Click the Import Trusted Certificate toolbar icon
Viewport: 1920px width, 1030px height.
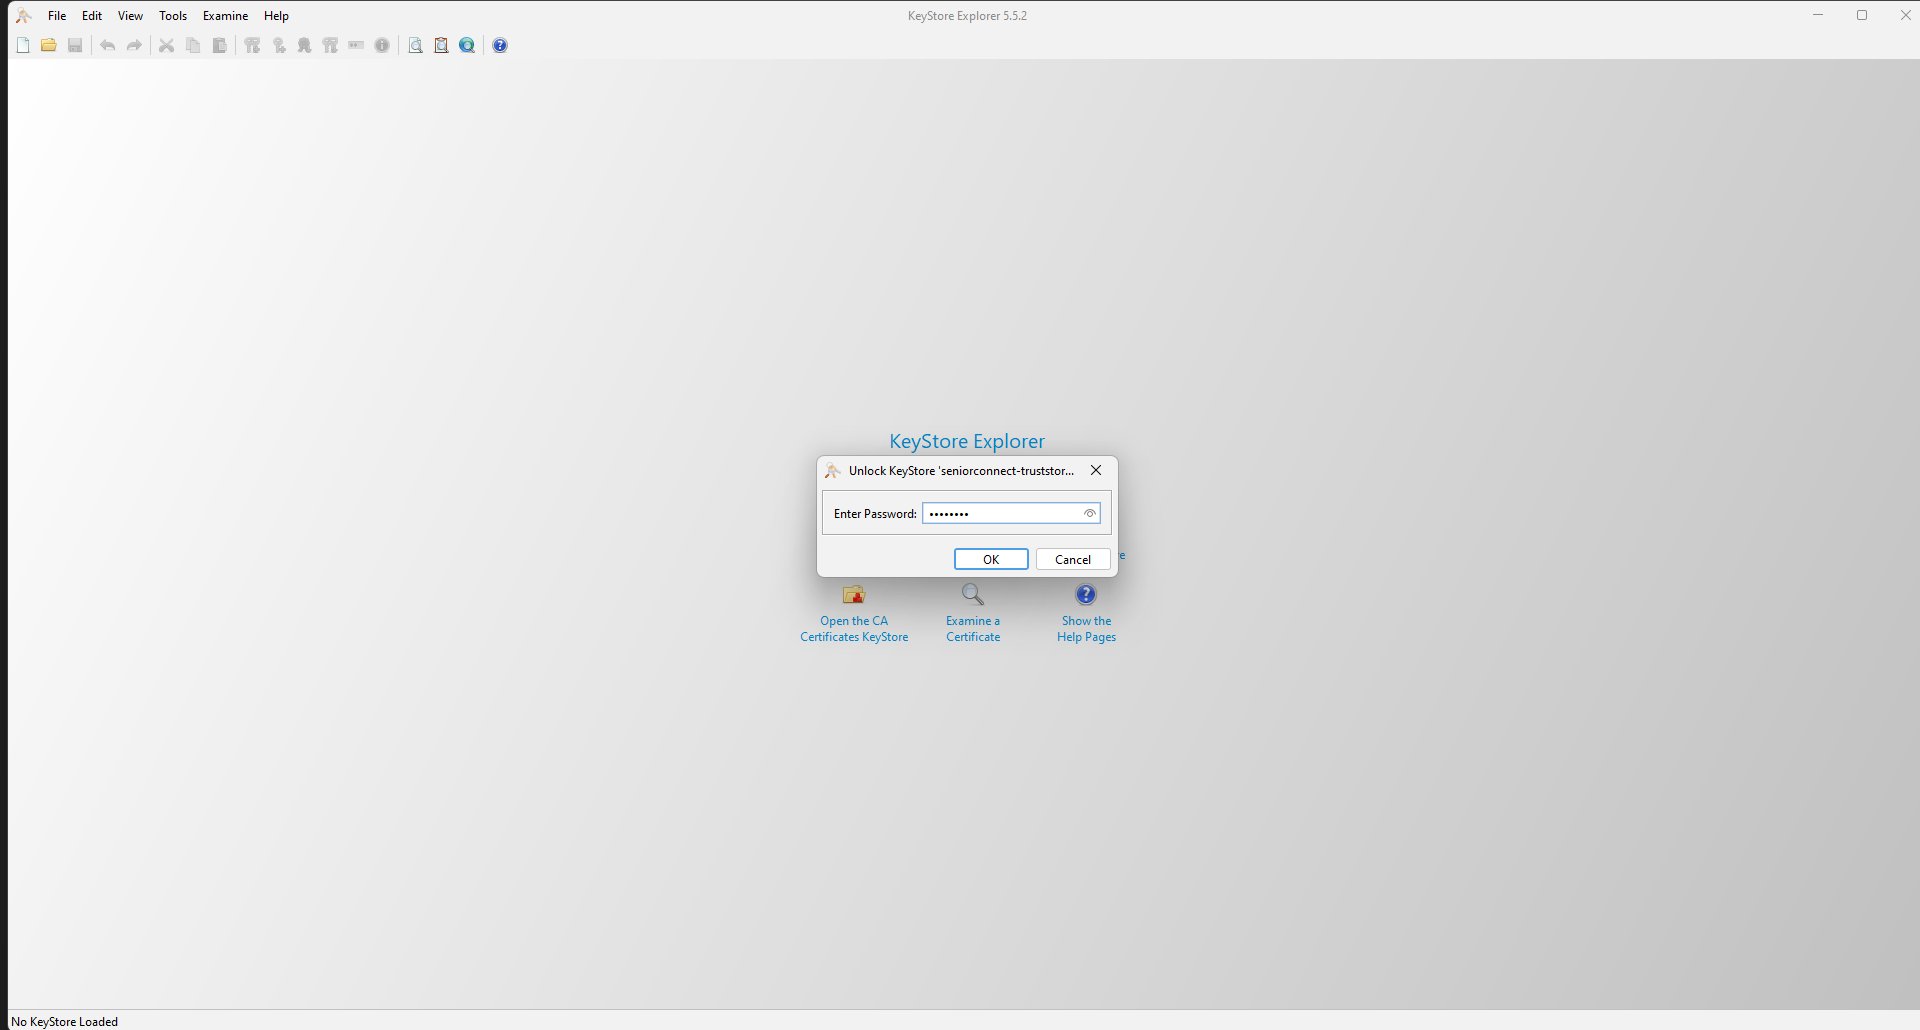304,45
